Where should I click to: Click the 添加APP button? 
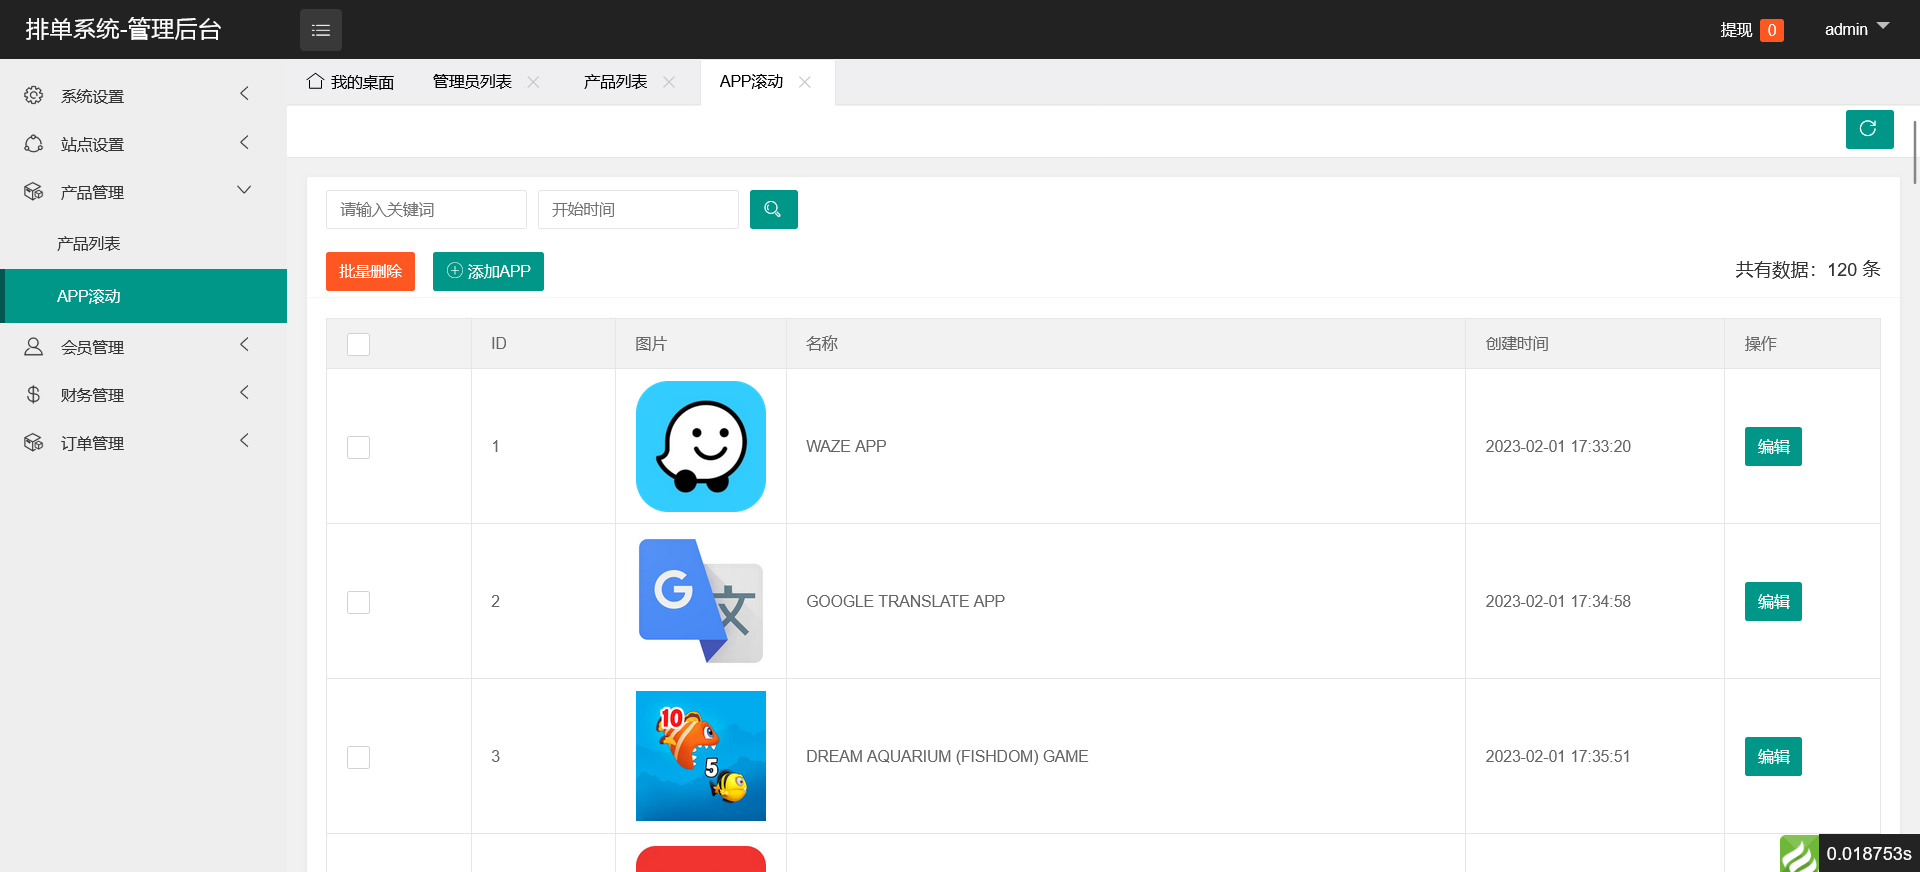point(488,272)
